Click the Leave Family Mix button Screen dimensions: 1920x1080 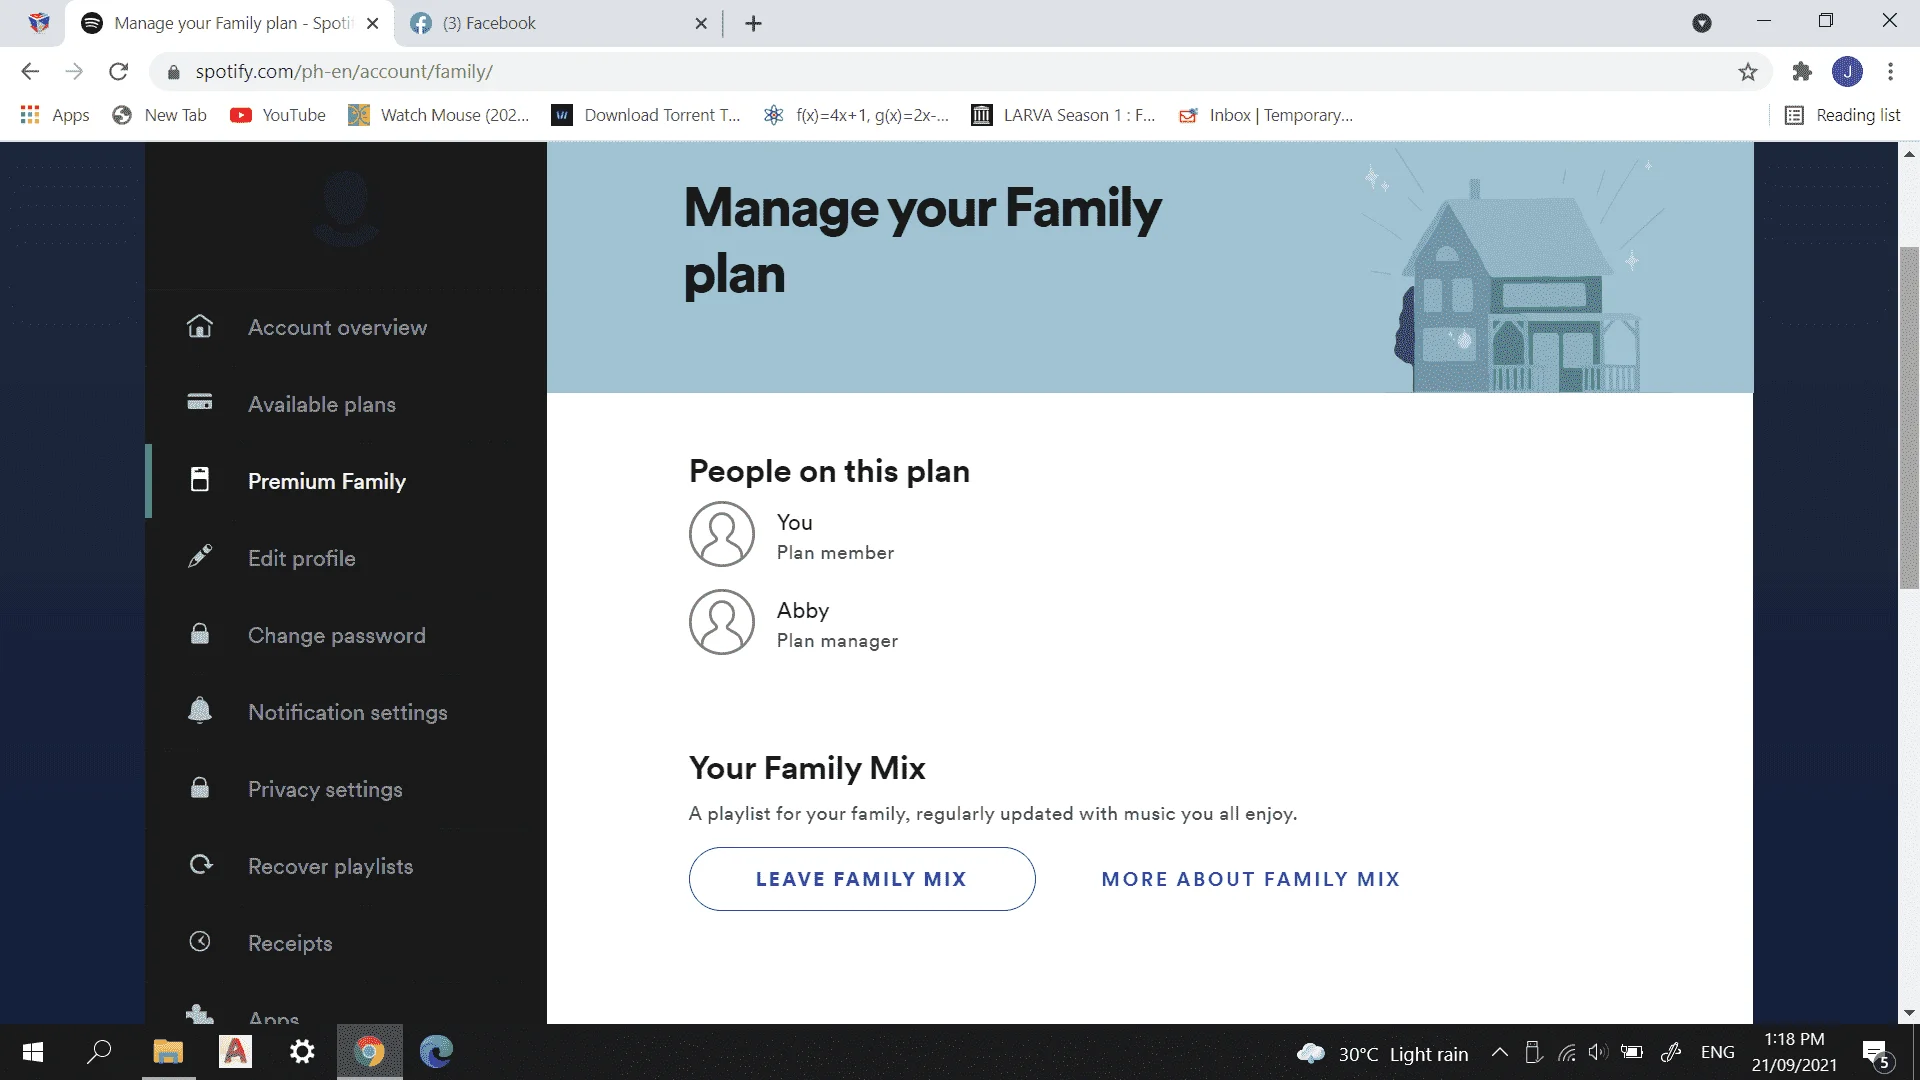click(861, 879)
